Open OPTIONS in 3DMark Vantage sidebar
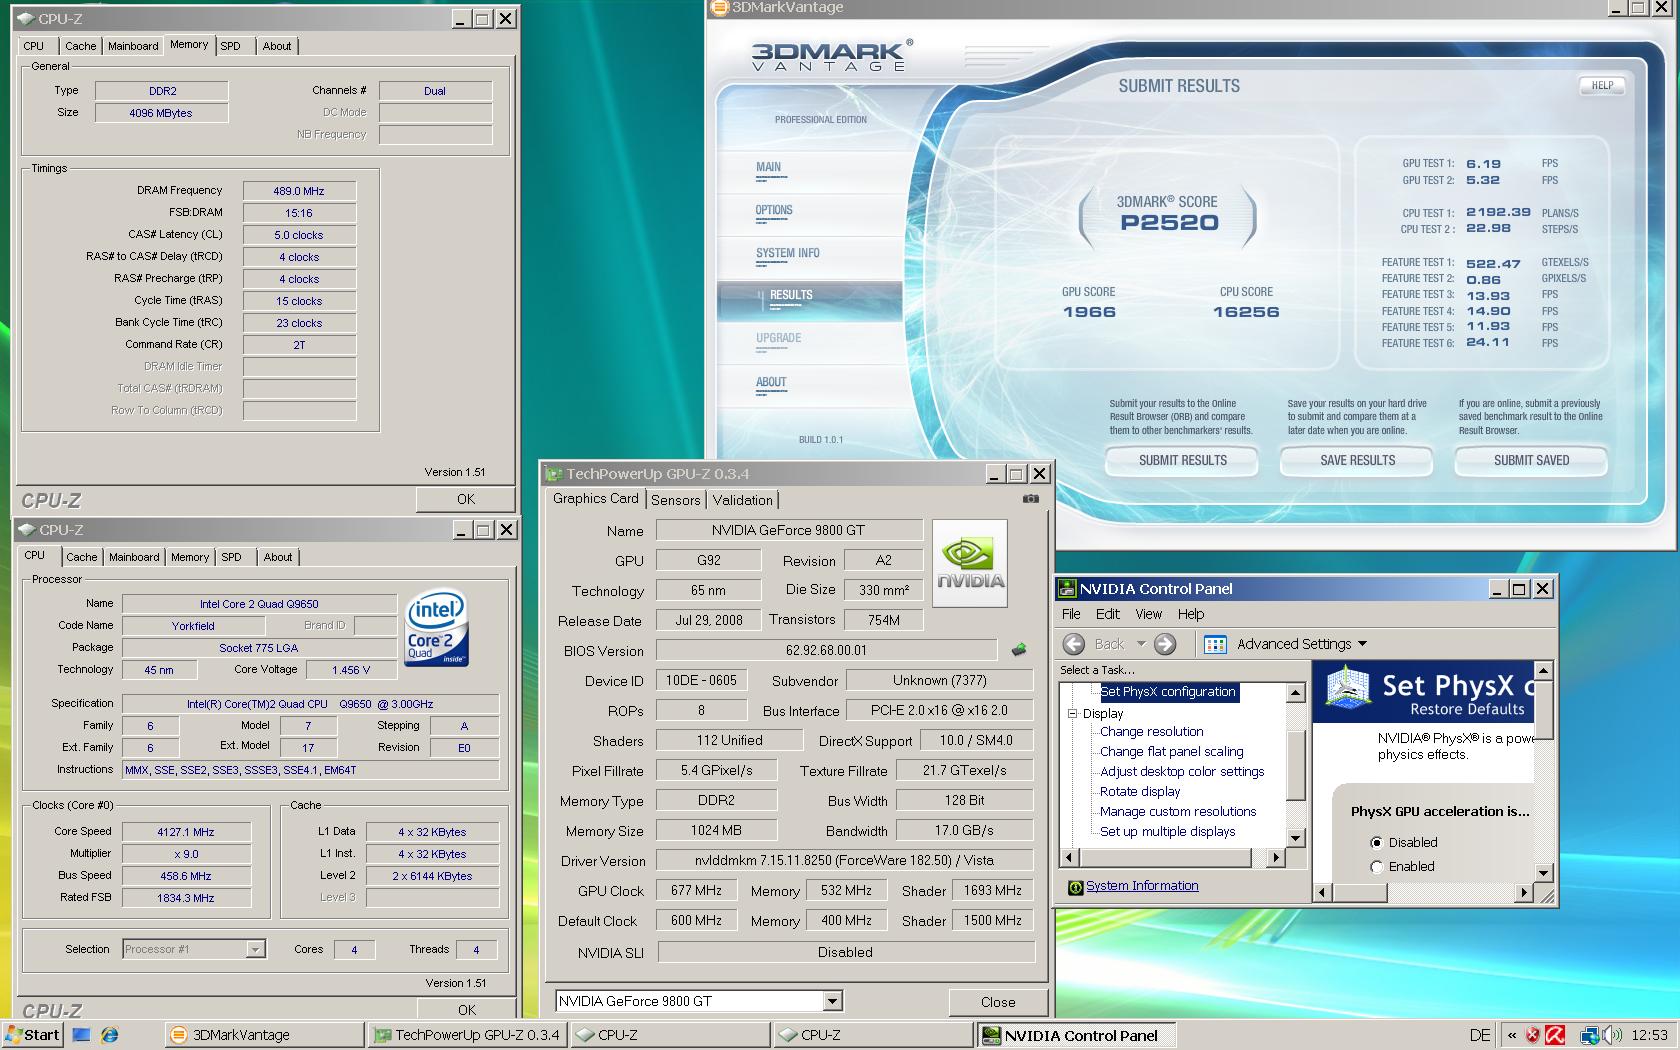The width and height of the screenshot is (1680, 1050). (x=774, y=211)
